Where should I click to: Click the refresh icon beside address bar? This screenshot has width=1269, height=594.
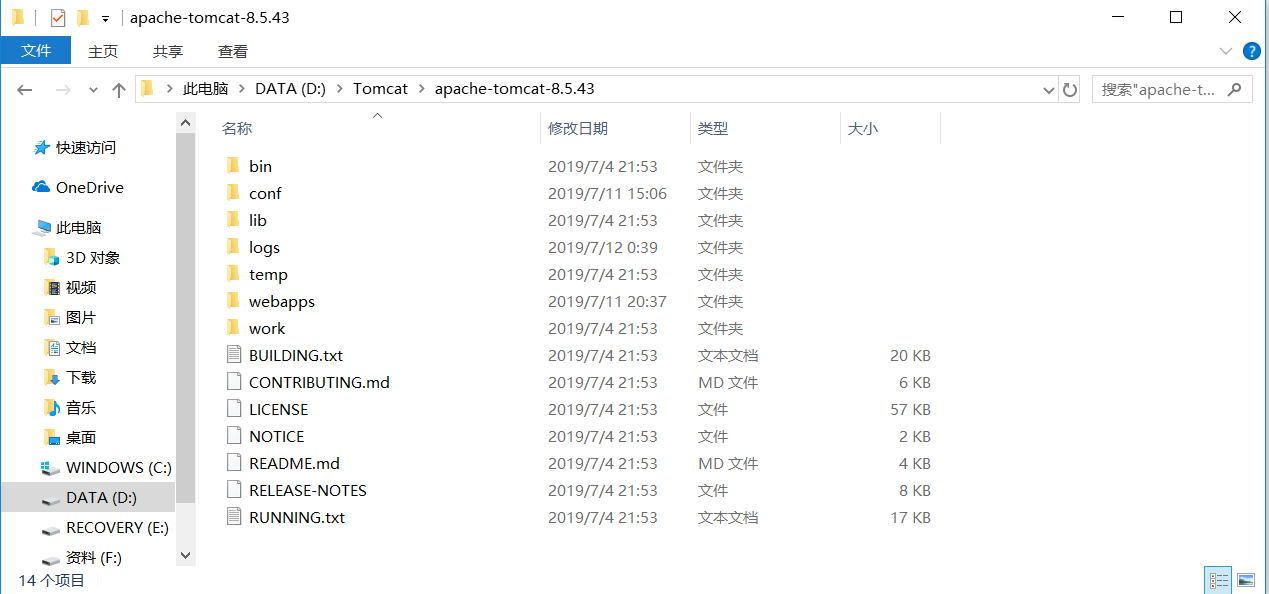tap(1070, 89)
